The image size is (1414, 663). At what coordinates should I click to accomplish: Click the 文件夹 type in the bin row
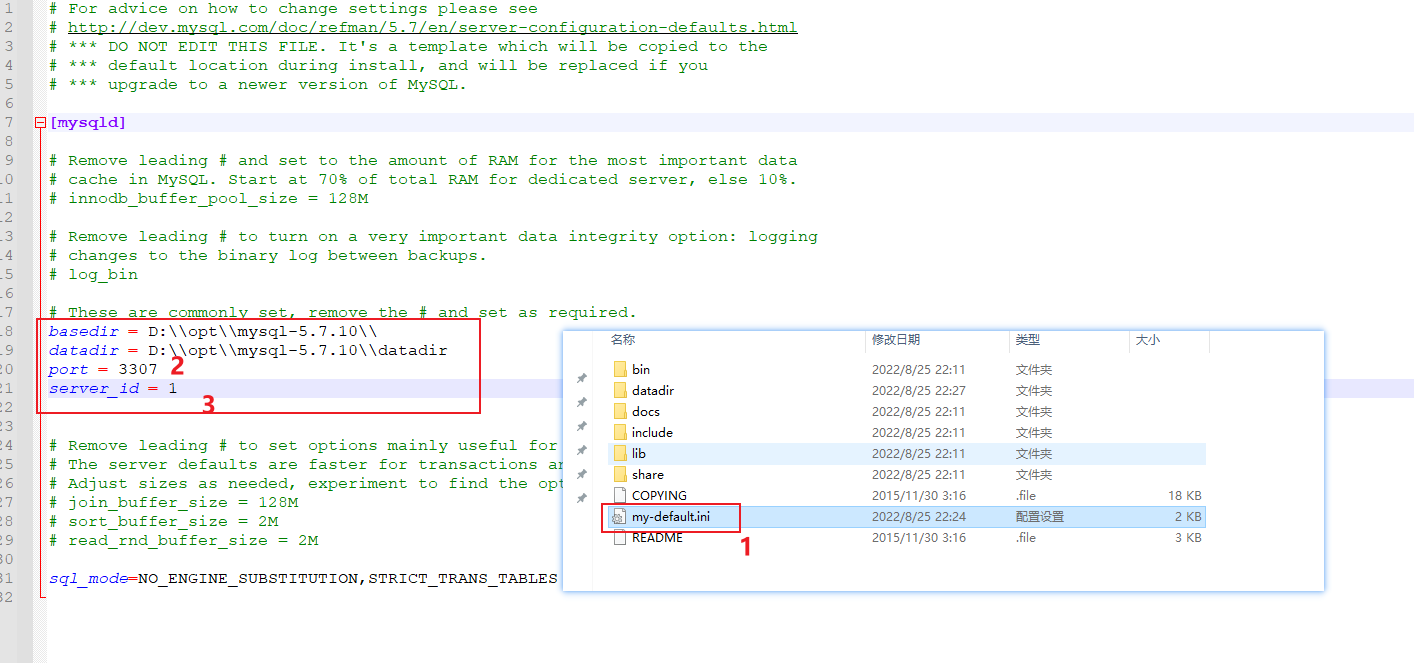(1034, 370)
